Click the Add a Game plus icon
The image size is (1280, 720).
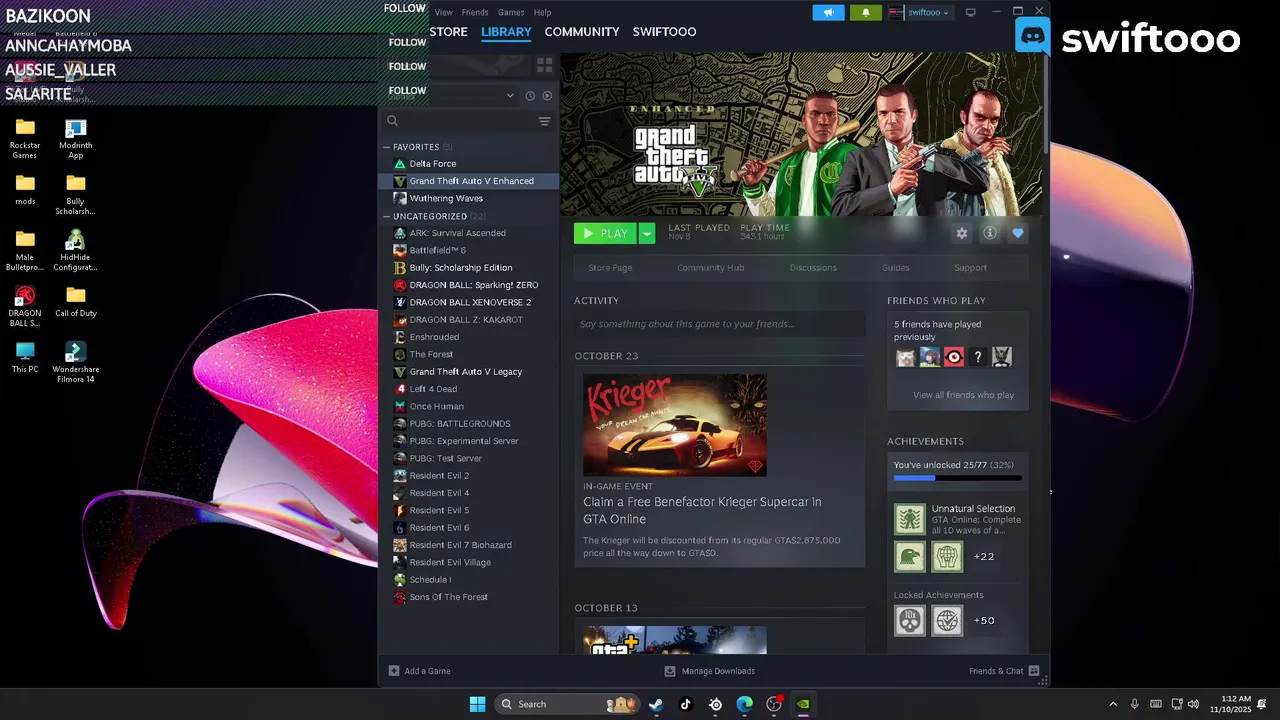coord(394,671)
